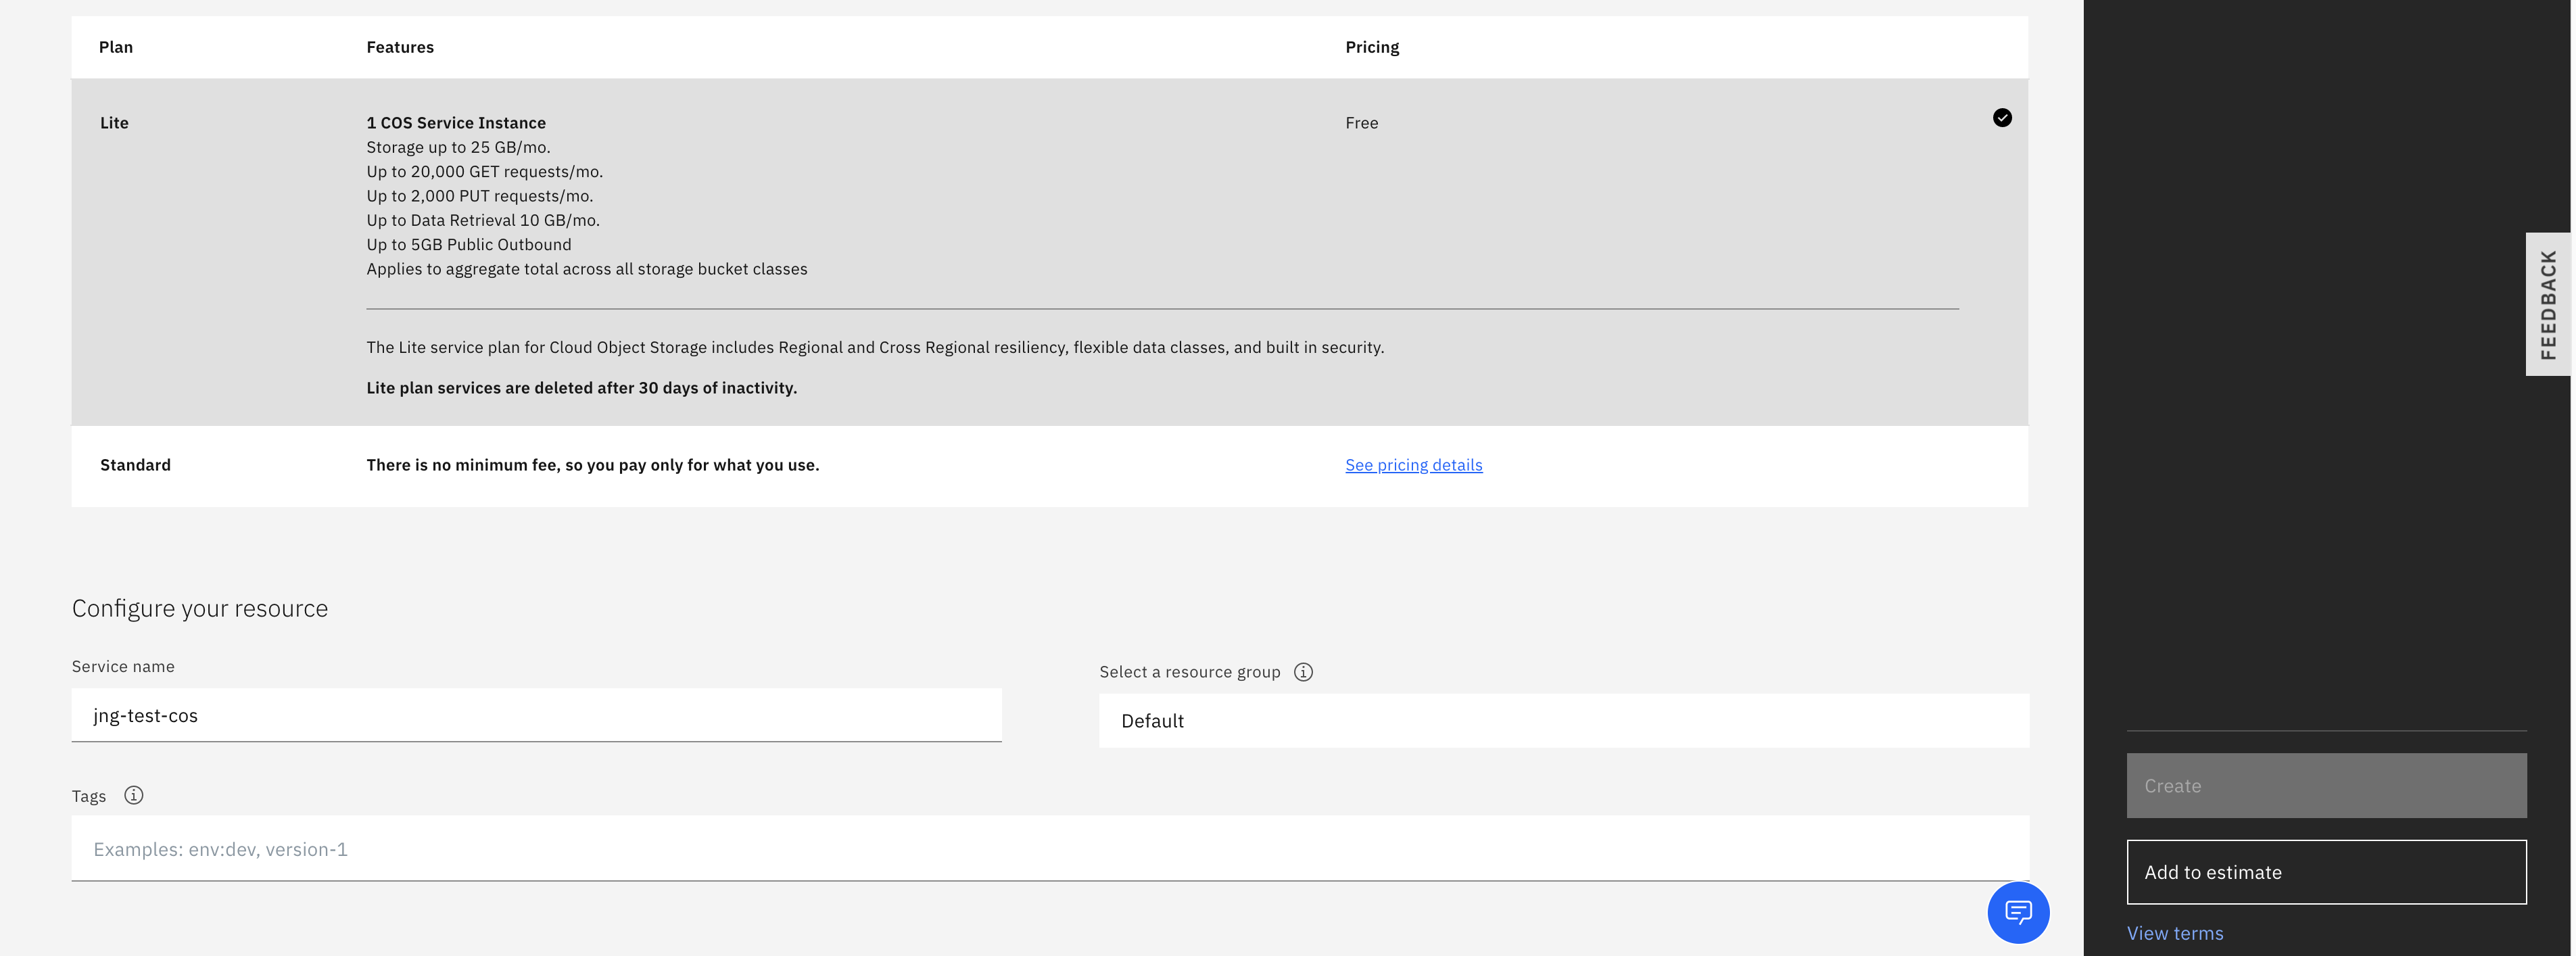Click the Lite plan selected checkmark icon
This screenshot has height=956, width=2576.
[x=2002, y=118]
